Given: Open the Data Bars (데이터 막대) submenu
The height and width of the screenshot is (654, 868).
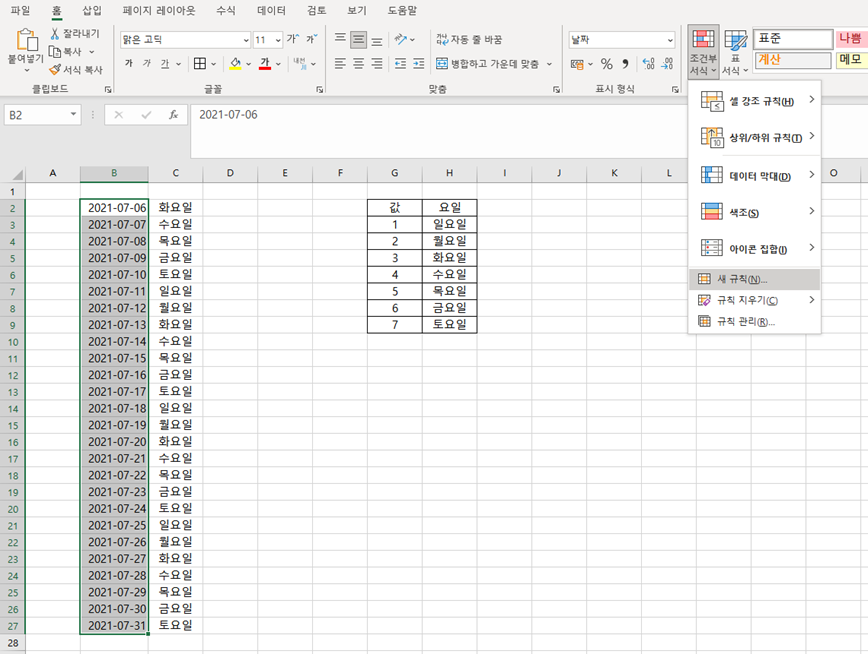Looking at the screenshot, I should (x=755, y=176).
